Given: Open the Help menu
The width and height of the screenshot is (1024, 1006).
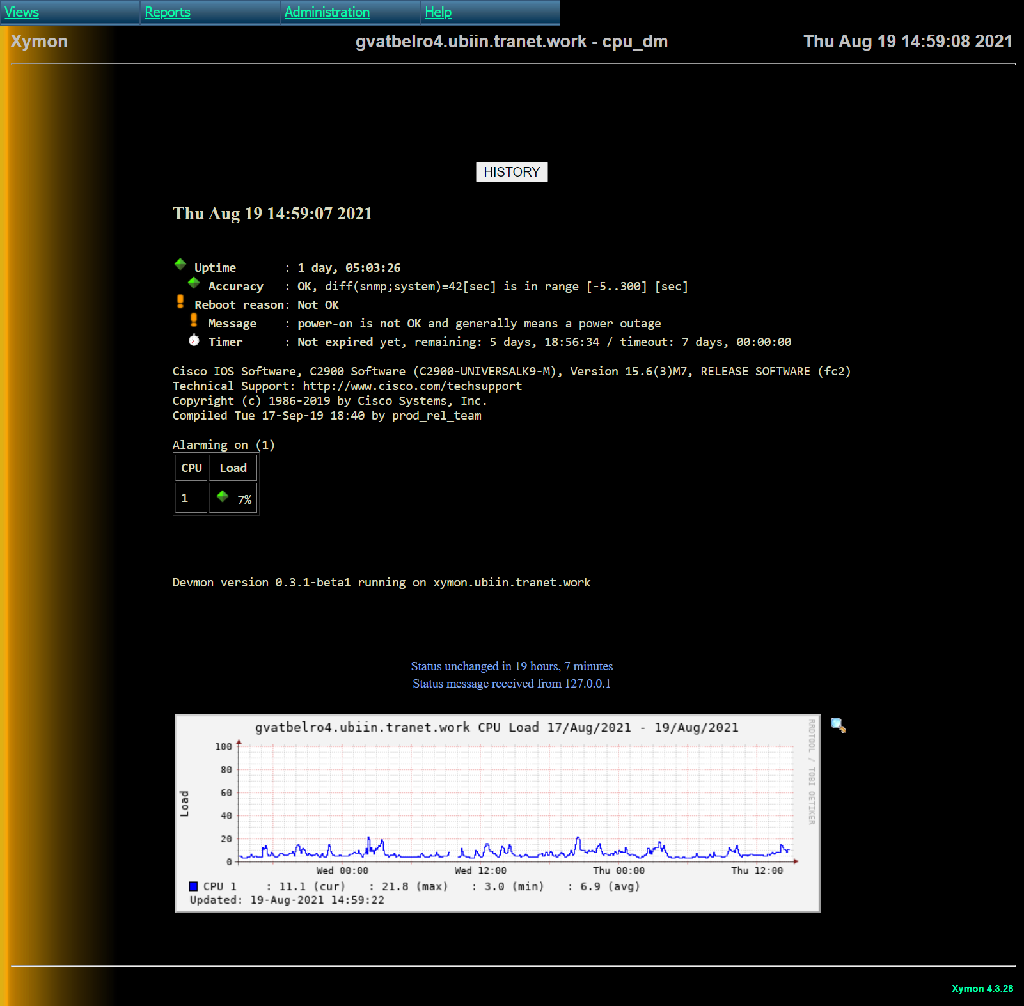Looking at the screenshot, I should pyautogui.click(x=438, y=13).
